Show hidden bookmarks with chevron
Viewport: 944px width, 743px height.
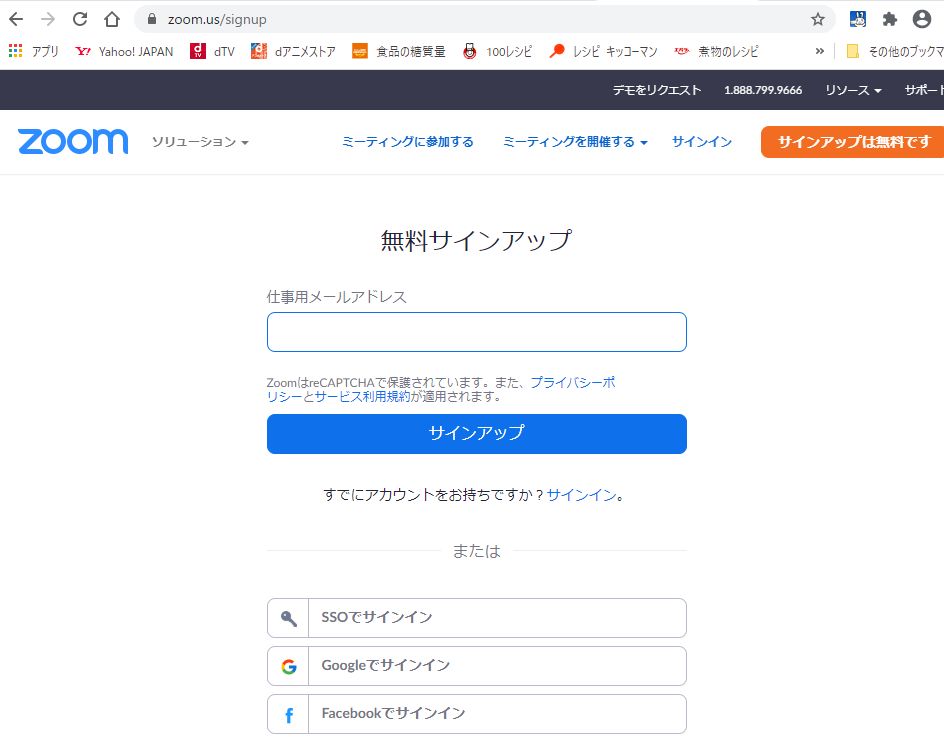tap(820, 51)
